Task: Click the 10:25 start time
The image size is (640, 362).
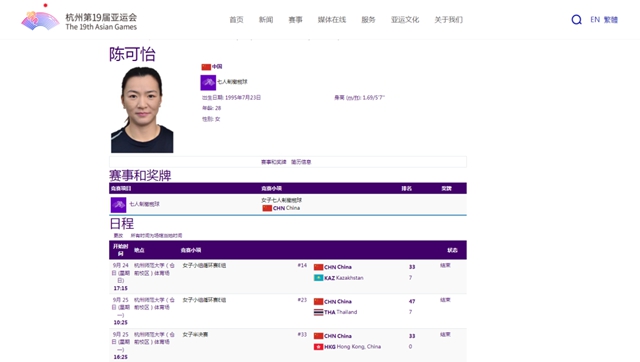Action: tap(120, 322)
